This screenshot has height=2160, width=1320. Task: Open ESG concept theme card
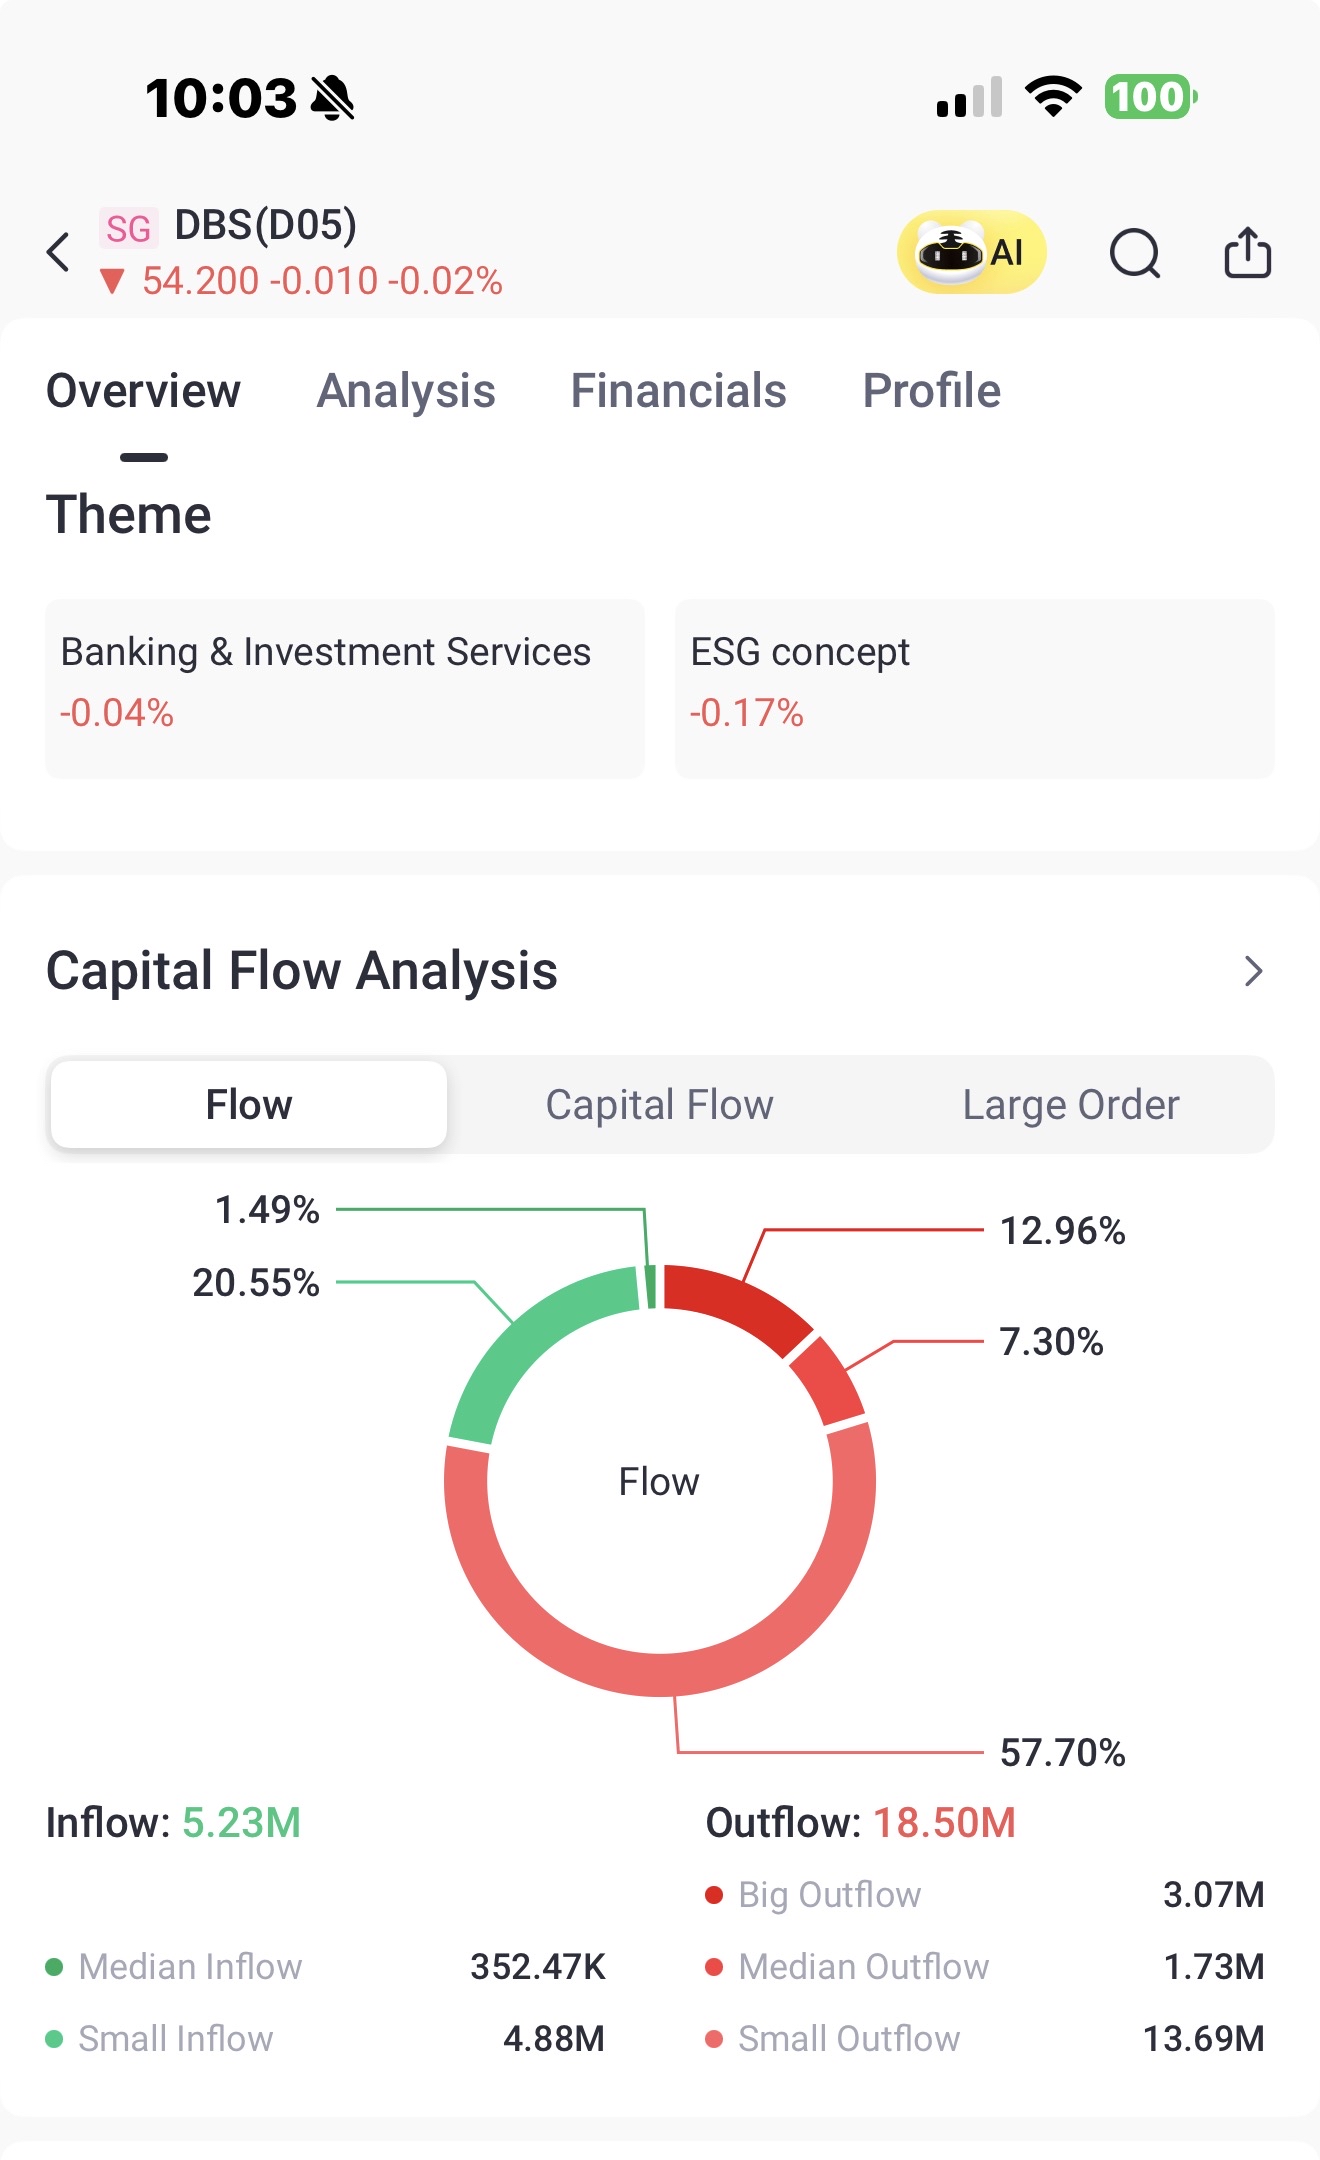coord(975,689)
